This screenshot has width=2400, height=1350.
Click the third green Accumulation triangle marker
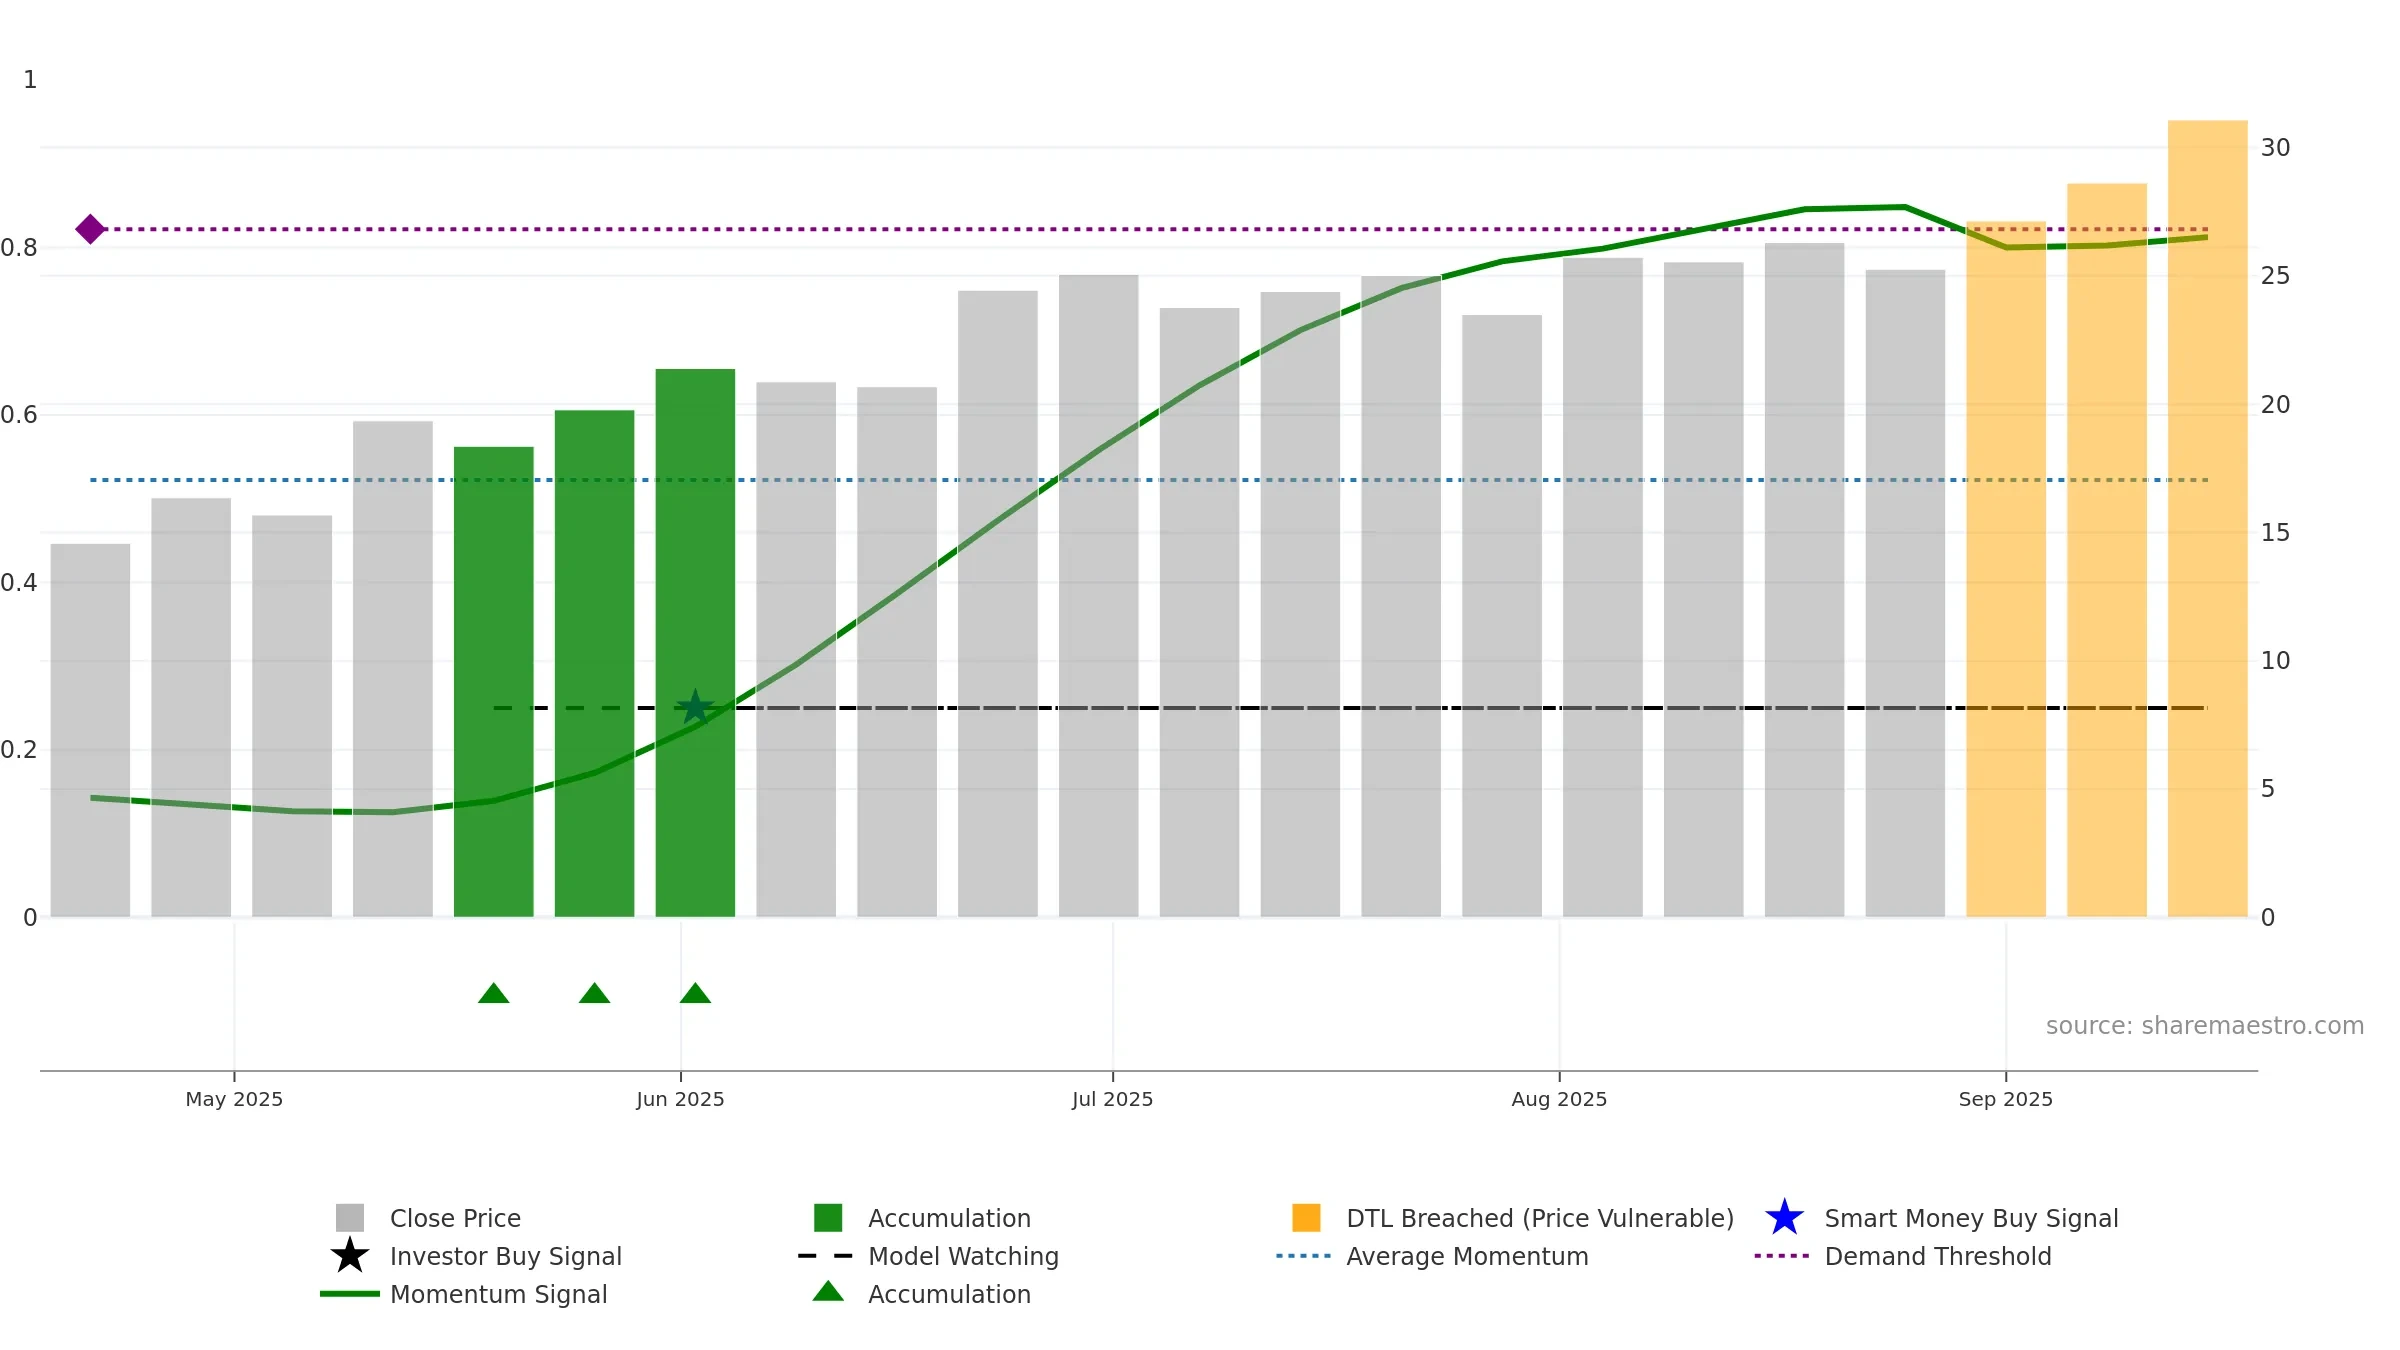coord(695,993)
